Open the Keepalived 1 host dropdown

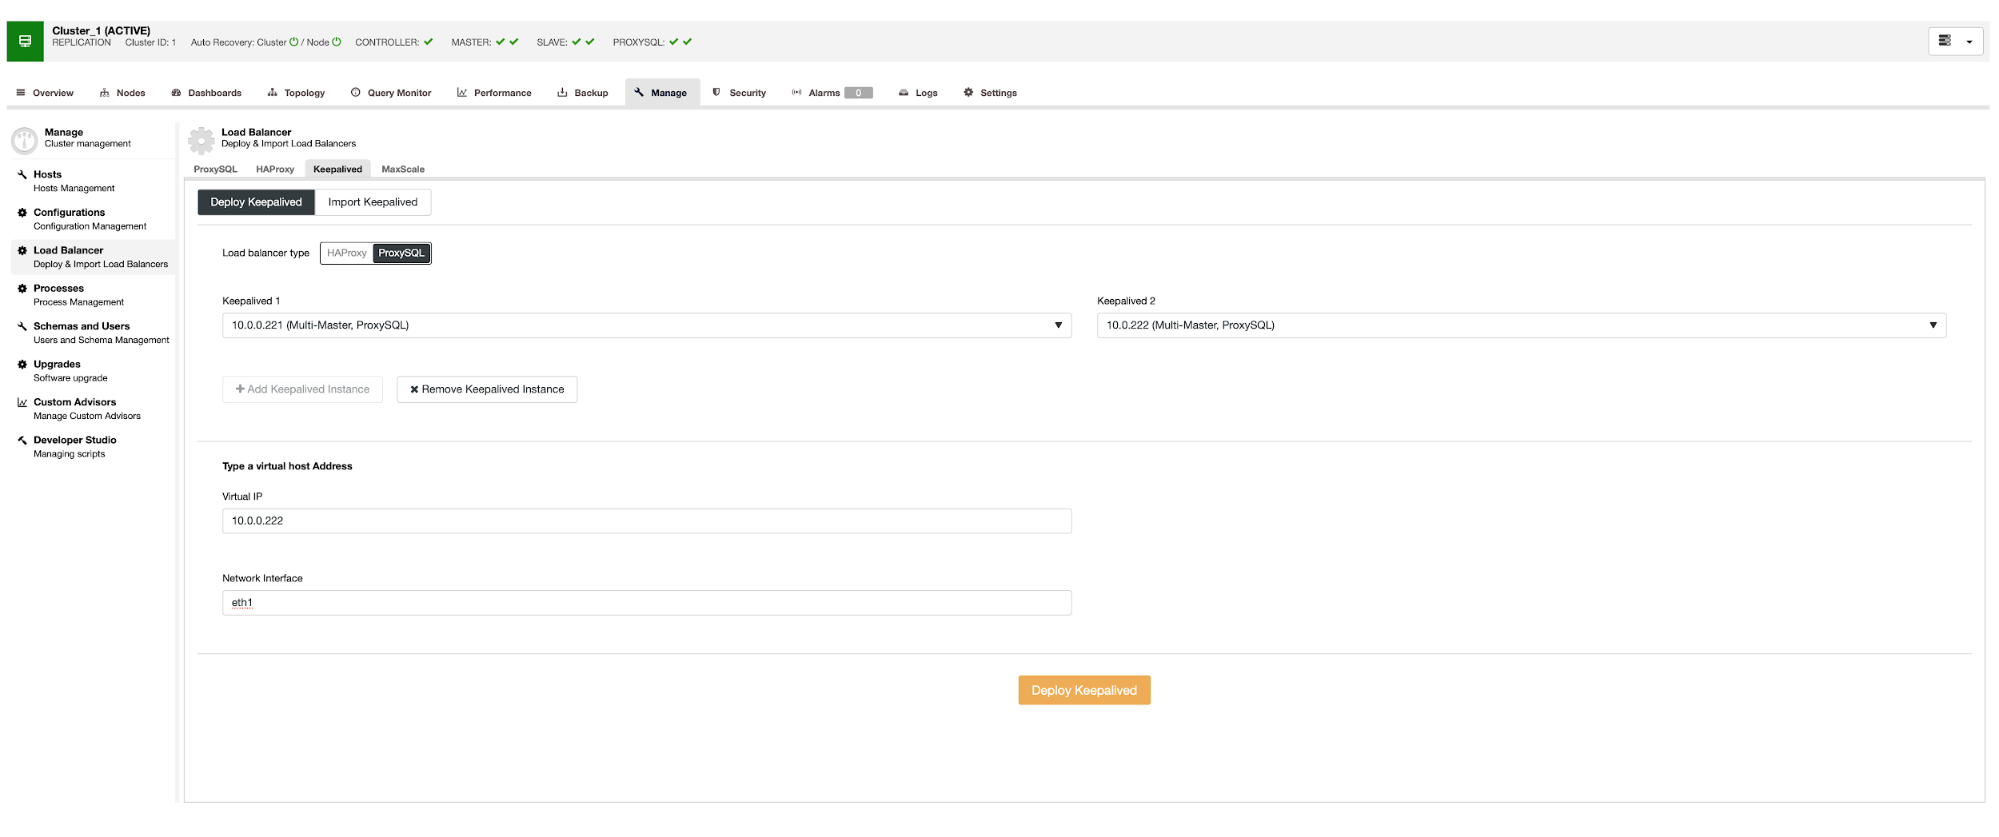tap(646, 325)
